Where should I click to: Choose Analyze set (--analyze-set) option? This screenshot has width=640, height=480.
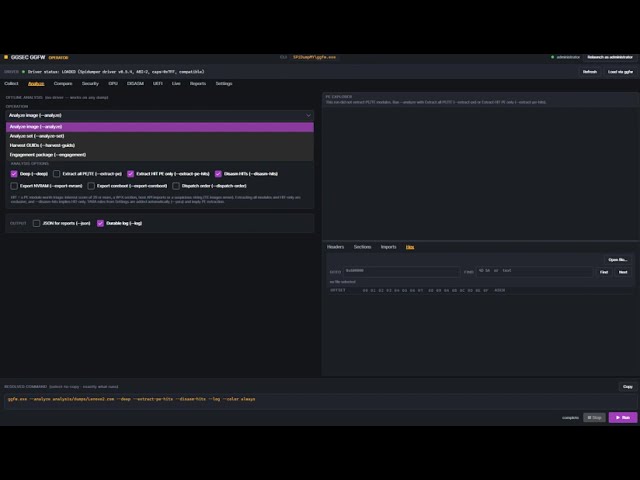(160, 136)
